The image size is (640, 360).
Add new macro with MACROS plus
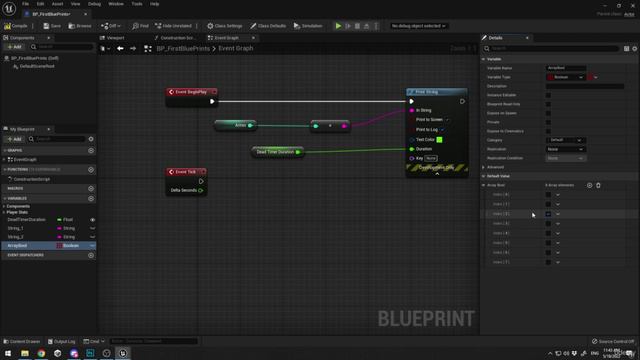[x=91, y=189]
